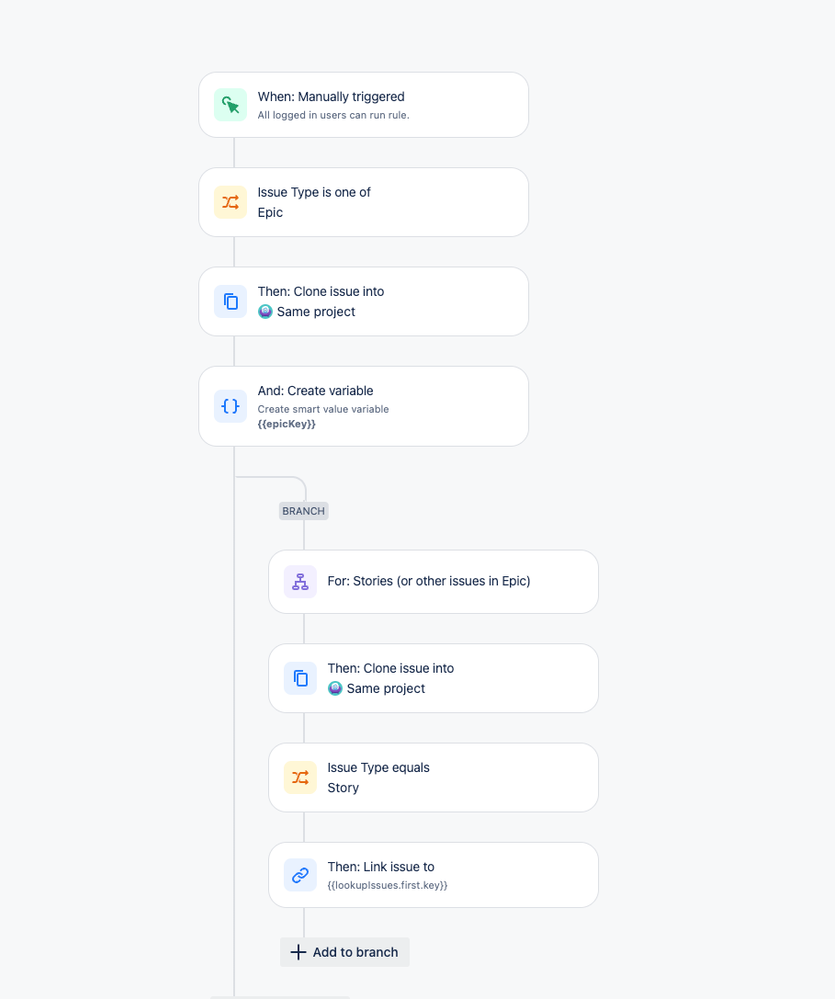835x999 pixels.
Task: Click the green manual trigger cursor icon
Action: click(231, 104)
